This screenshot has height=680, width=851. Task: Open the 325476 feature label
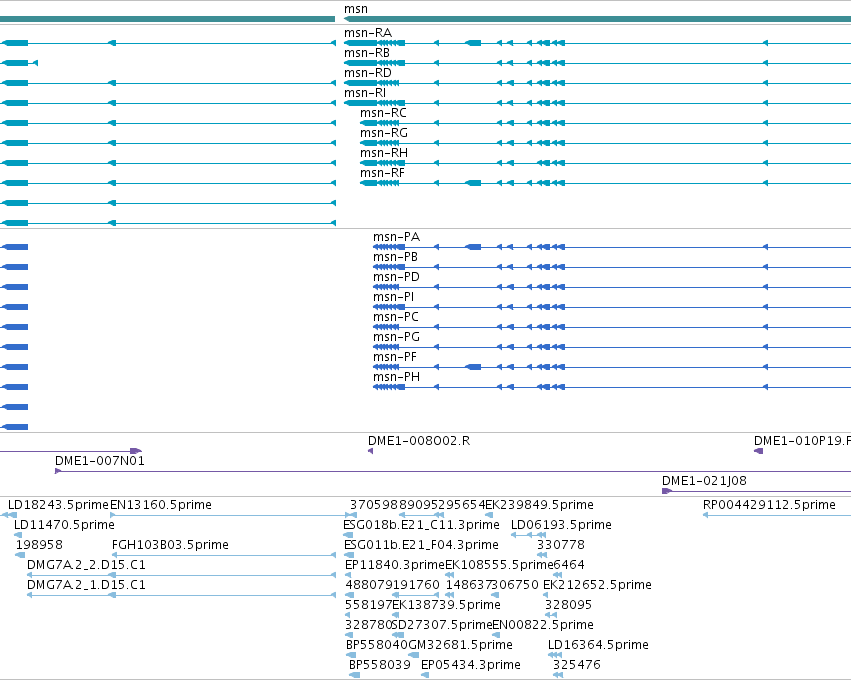click(x=576, y=666)
